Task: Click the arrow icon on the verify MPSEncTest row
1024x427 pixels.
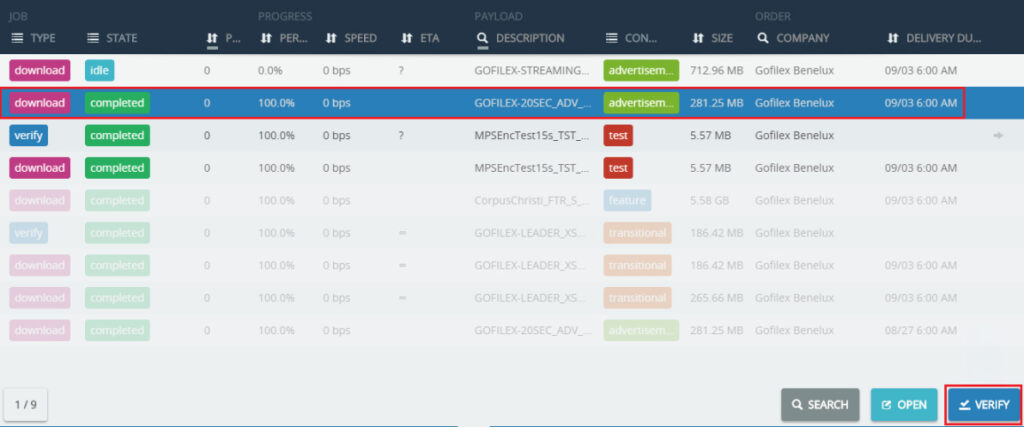Action: coord(997,136)
